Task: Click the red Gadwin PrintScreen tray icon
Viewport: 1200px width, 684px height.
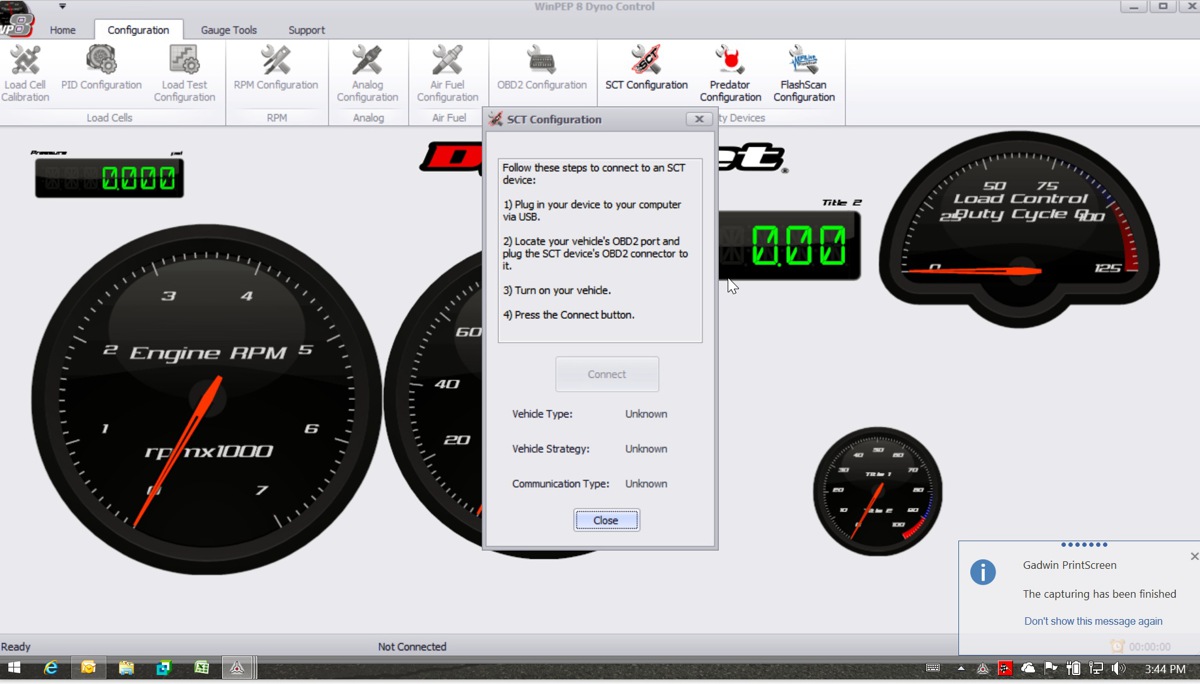Action: (x=1005, y=668)
